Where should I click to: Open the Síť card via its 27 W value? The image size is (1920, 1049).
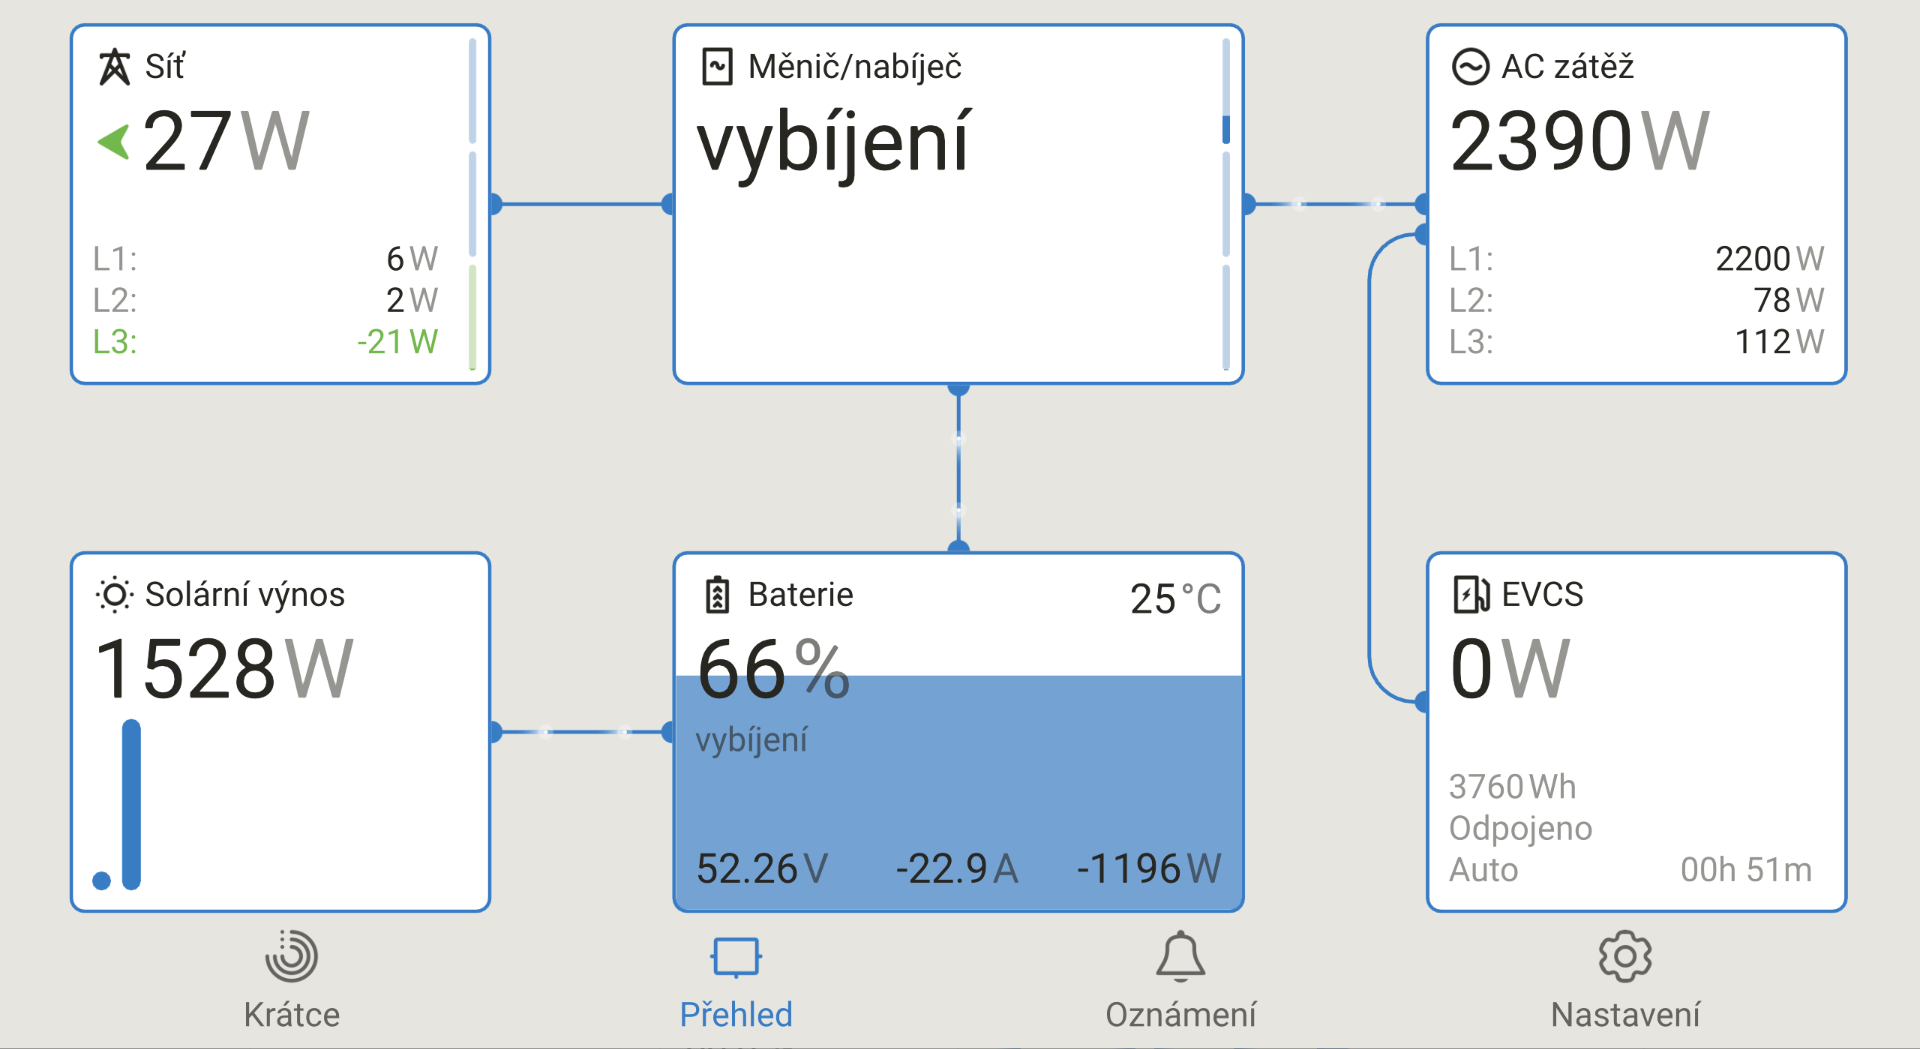(226, 142)
